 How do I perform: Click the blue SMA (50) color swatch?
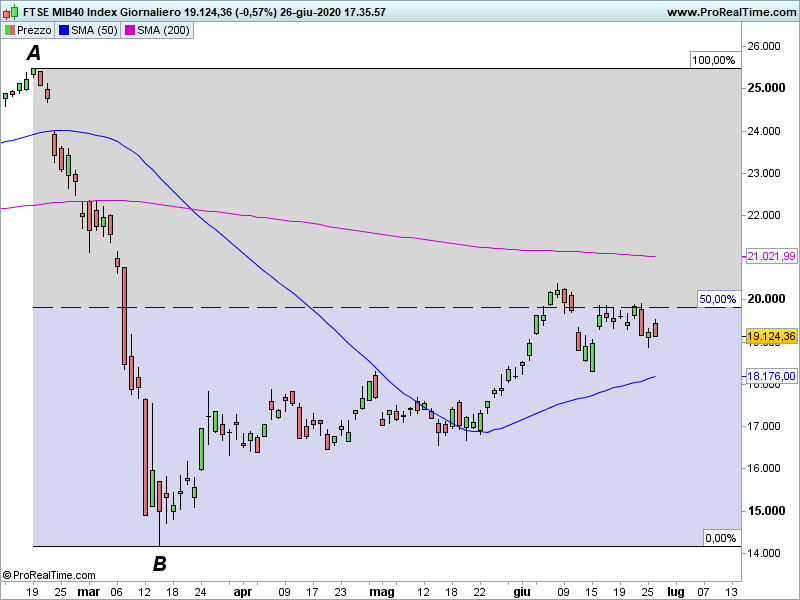point(64,31)
